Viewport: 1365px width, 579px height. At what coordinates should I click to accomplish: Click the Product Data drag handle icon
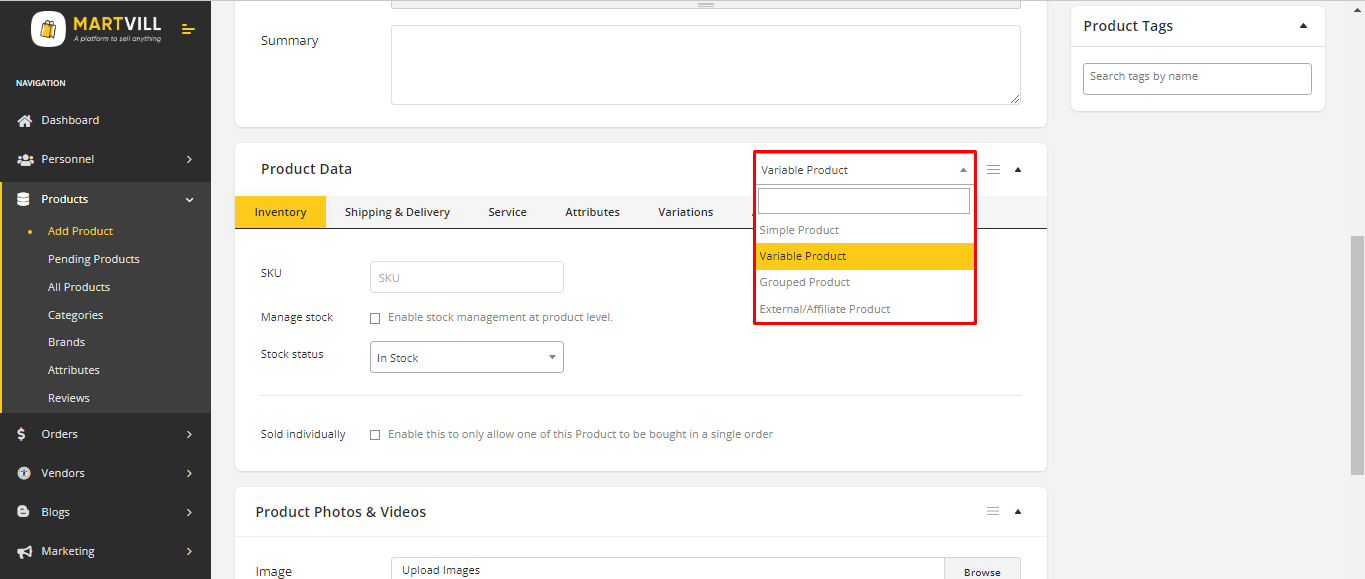(x=993, y=170)
